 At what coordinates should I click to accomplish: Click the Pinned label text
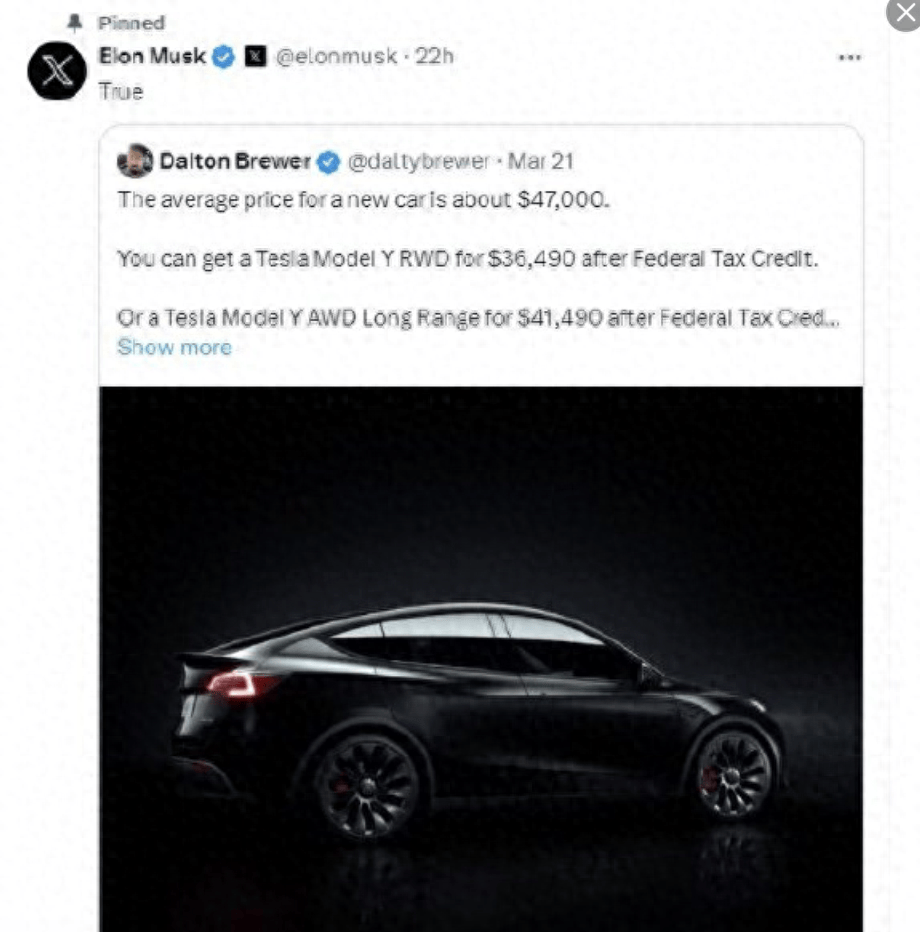[131, 23]
